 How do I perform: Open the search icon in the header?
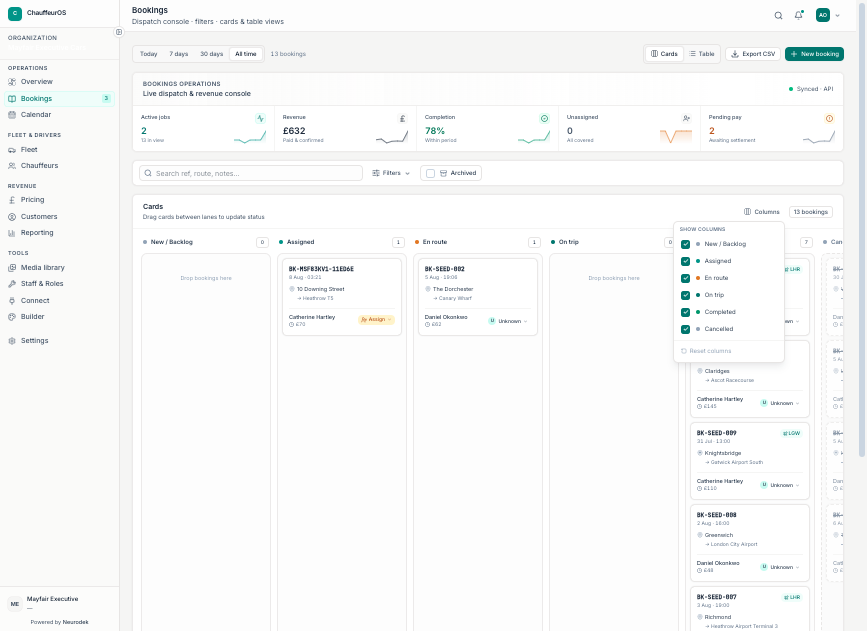click(x=778, y=15)
